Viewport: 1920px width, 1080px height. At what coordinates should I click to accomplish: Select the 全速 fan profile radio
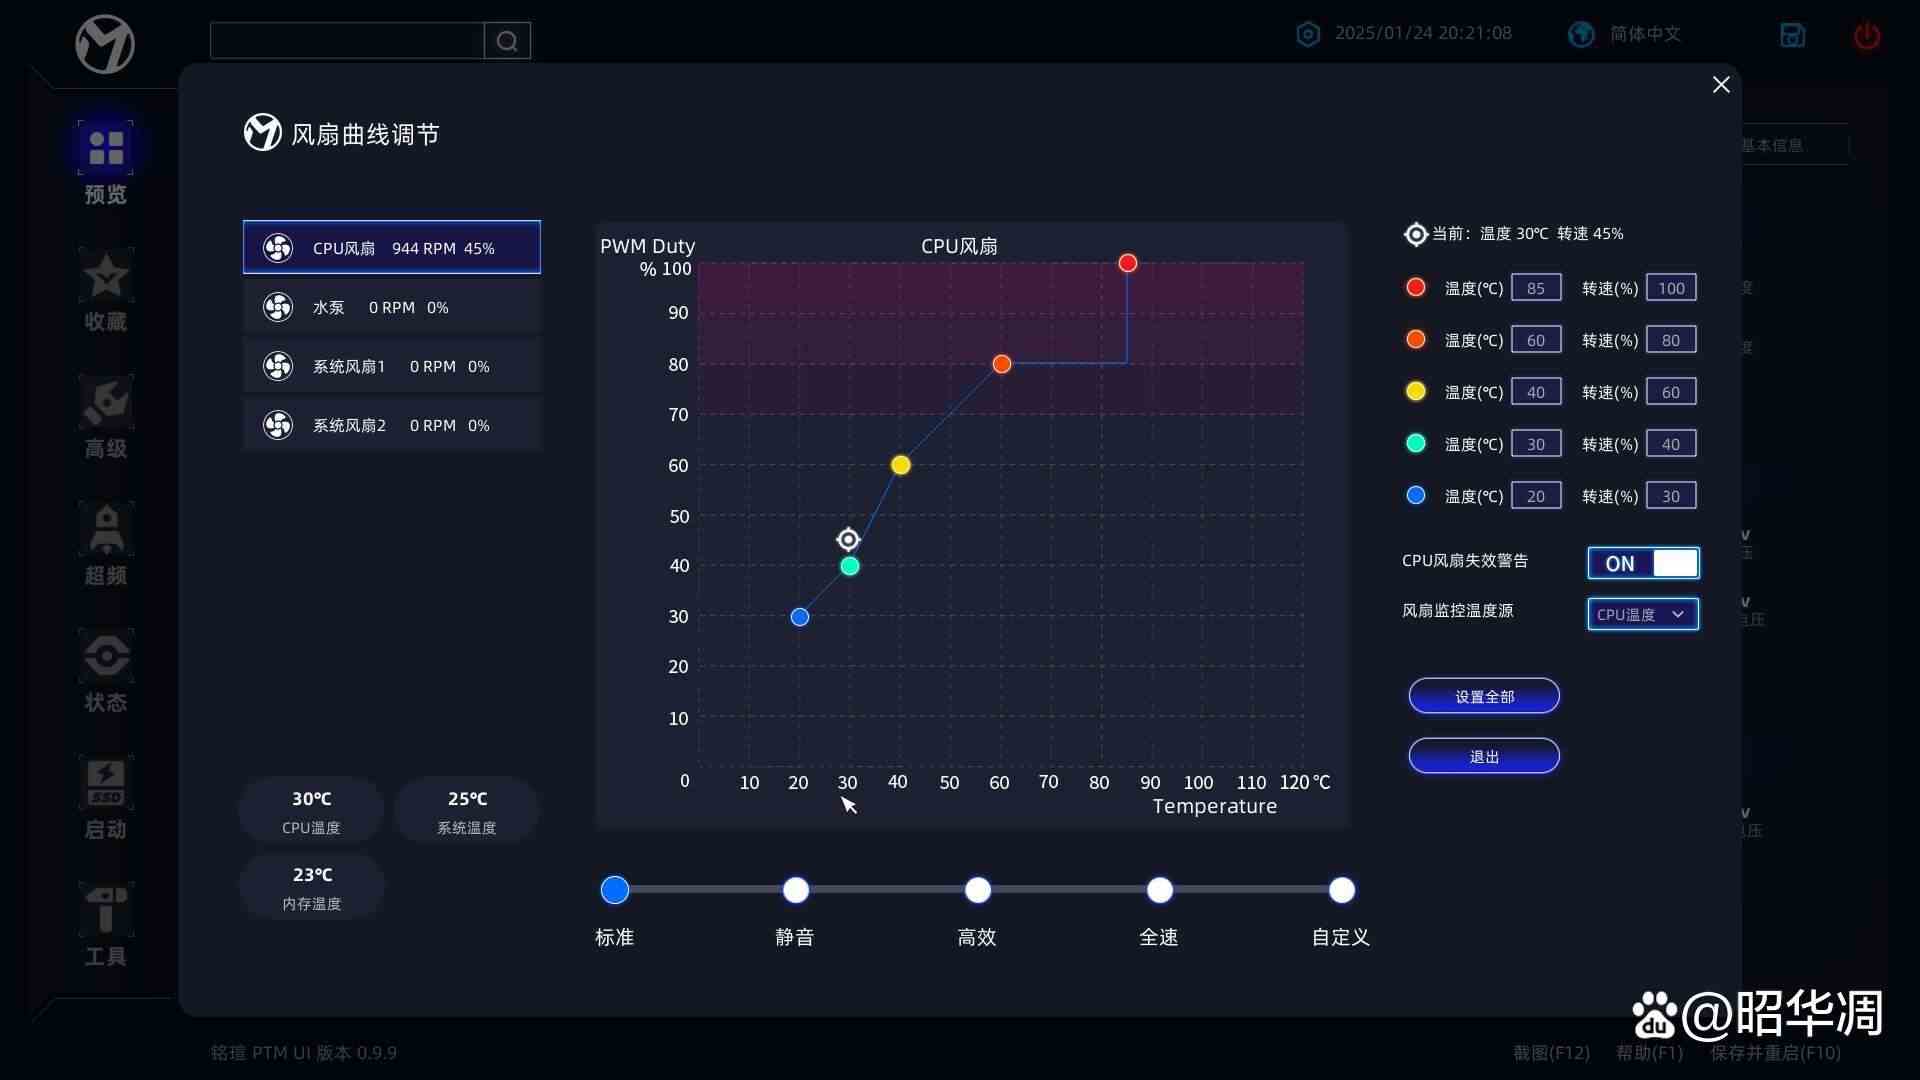click(x=1160, y=890)
